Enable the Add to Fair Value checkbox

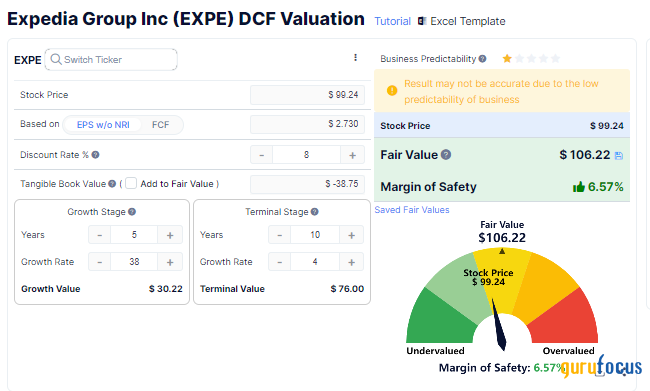point(131,183)
